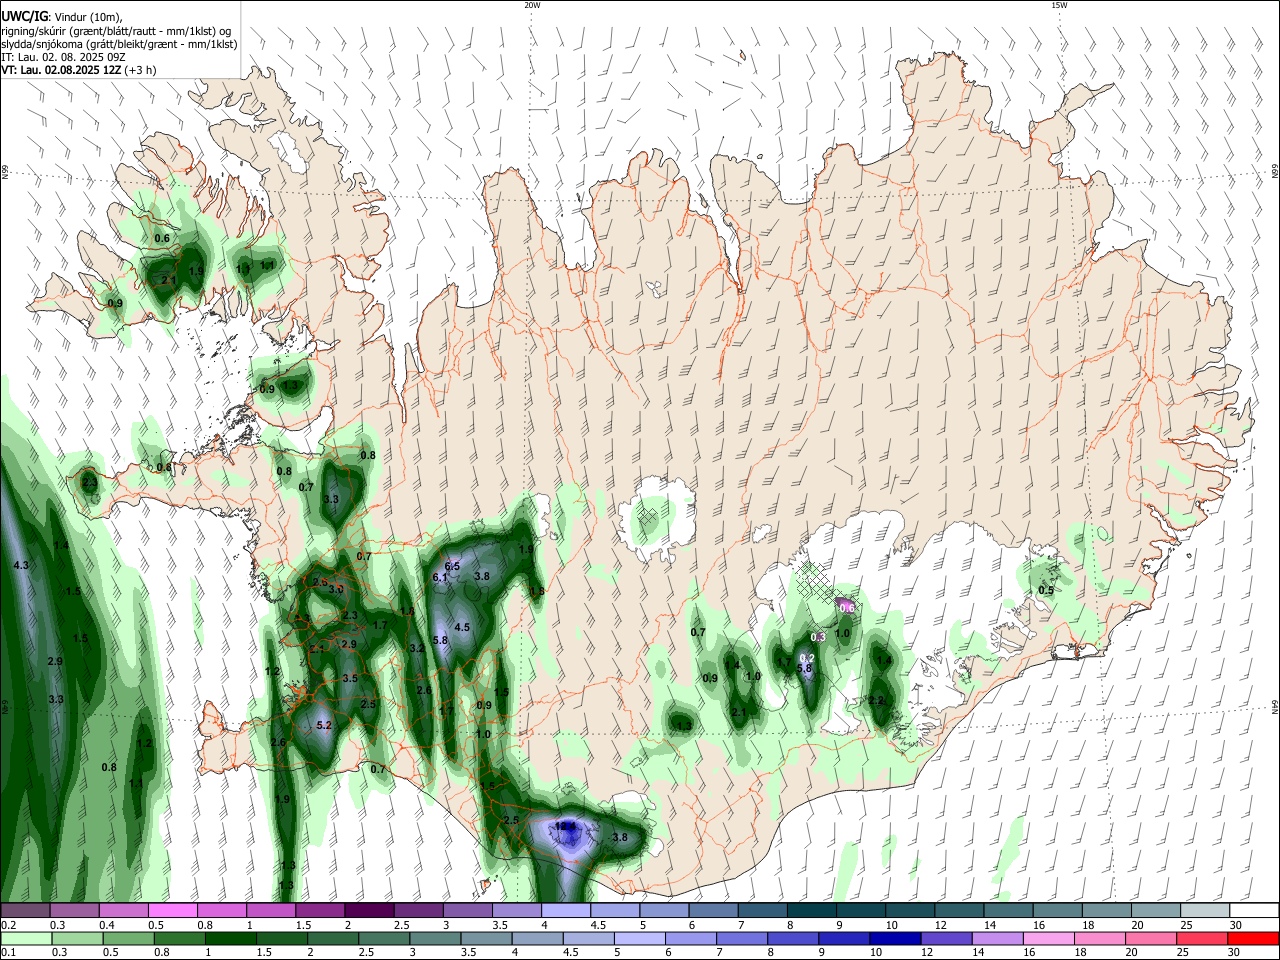Click the "IT: Lau. 02. 08. 2025 09Z" line
Image resolution: width=1280 pixels, height=960 pixels.
(63, 58)
